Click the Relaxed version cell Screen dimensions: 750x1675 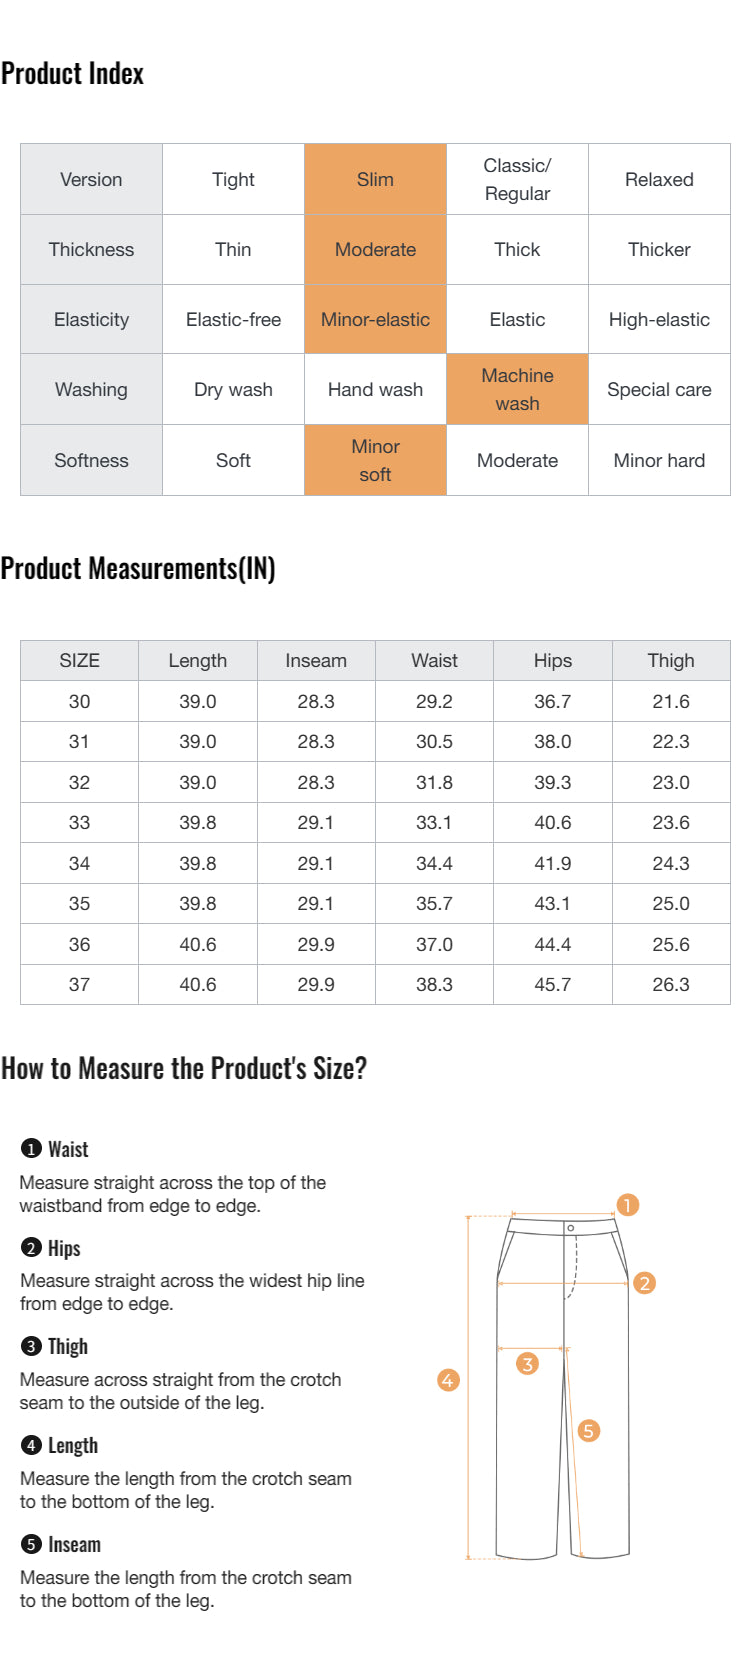click(659, 179)
